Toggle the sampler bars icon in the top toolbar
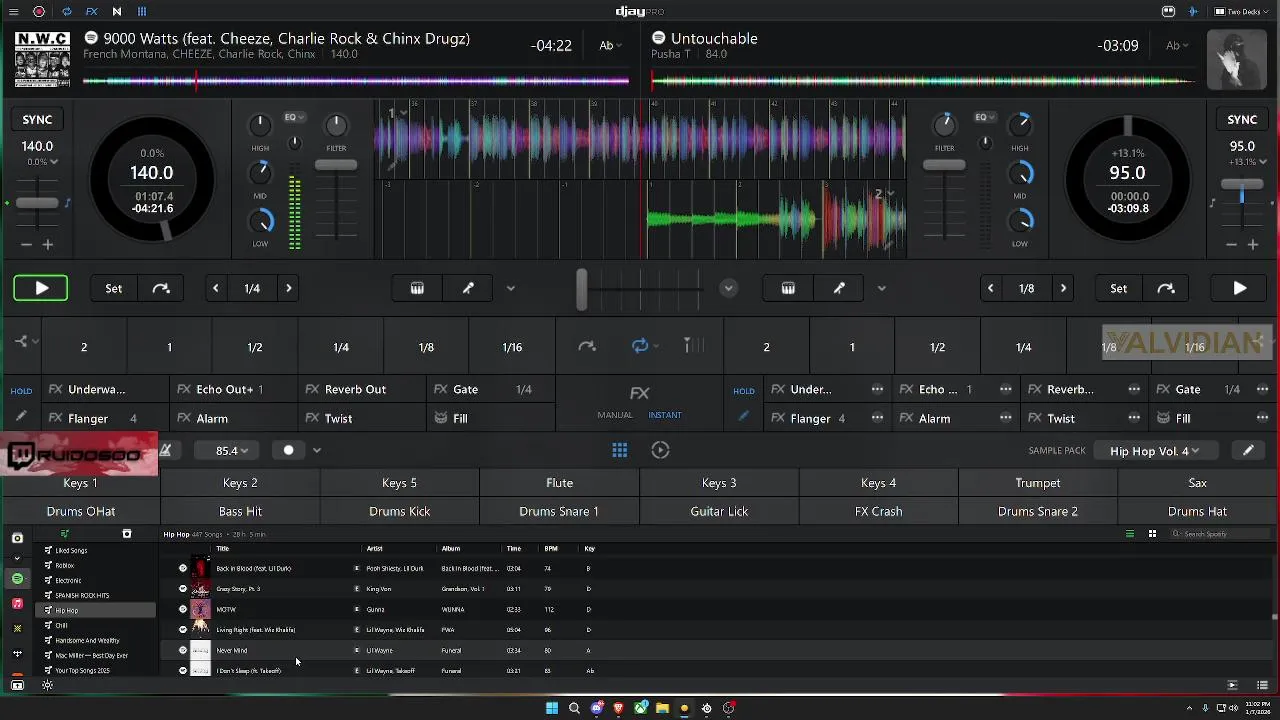The width and height of the screenshot is (1280, 720). (x=142, y=11)
